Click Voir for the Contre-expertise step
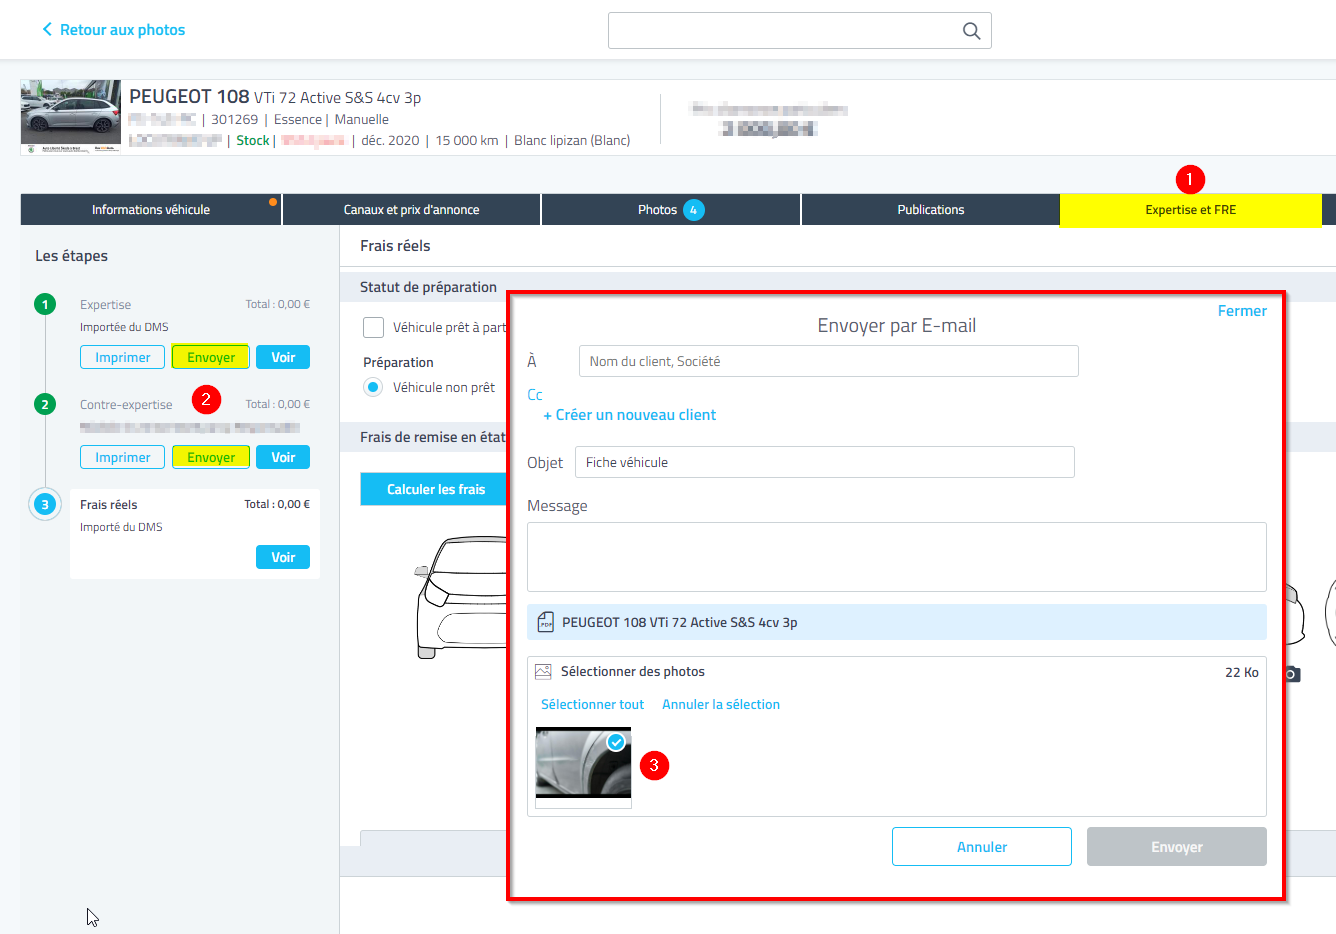Screen dimensions: 1336x934 pos(283,457)
